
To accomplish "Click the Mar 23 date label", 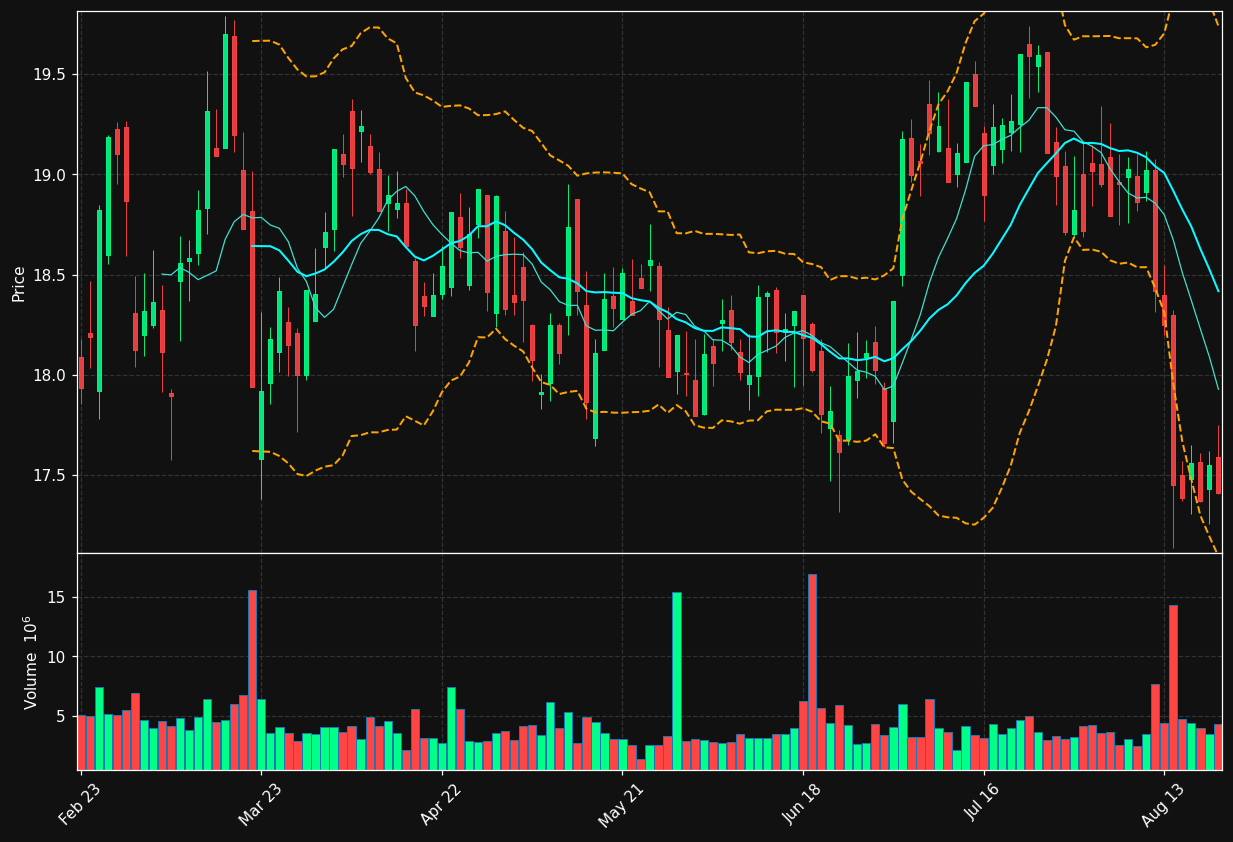I will 260,804.
